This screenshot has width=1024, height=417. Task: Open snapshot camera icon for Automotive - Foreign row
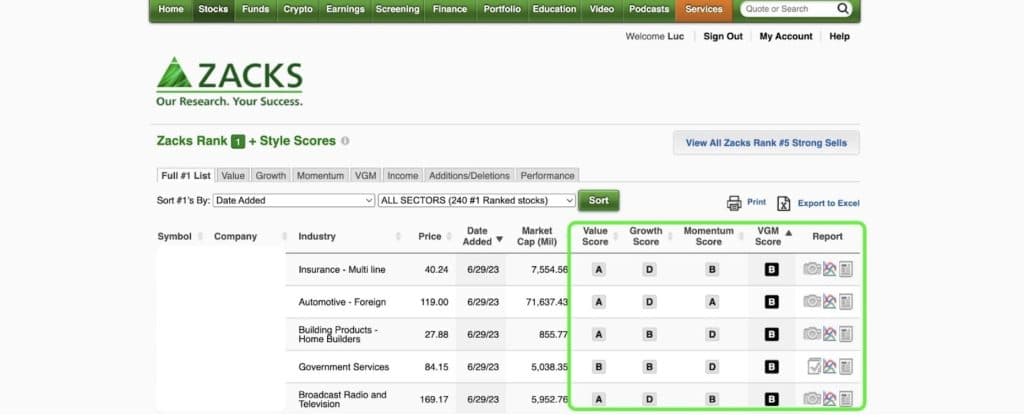coord(812,301)
